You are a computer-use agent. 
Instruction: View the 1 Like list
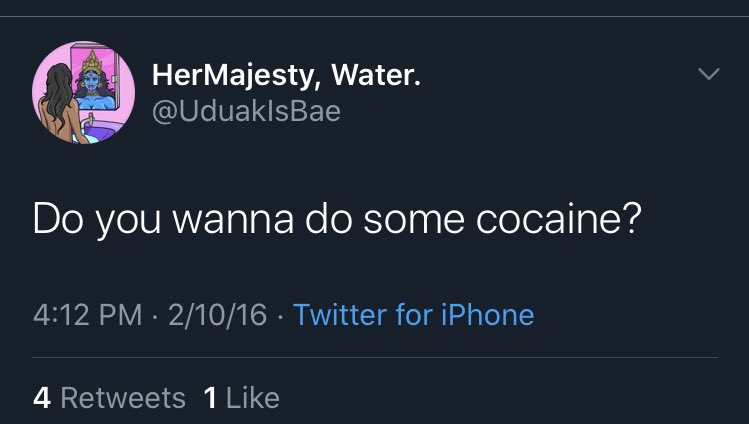point(241,397)
